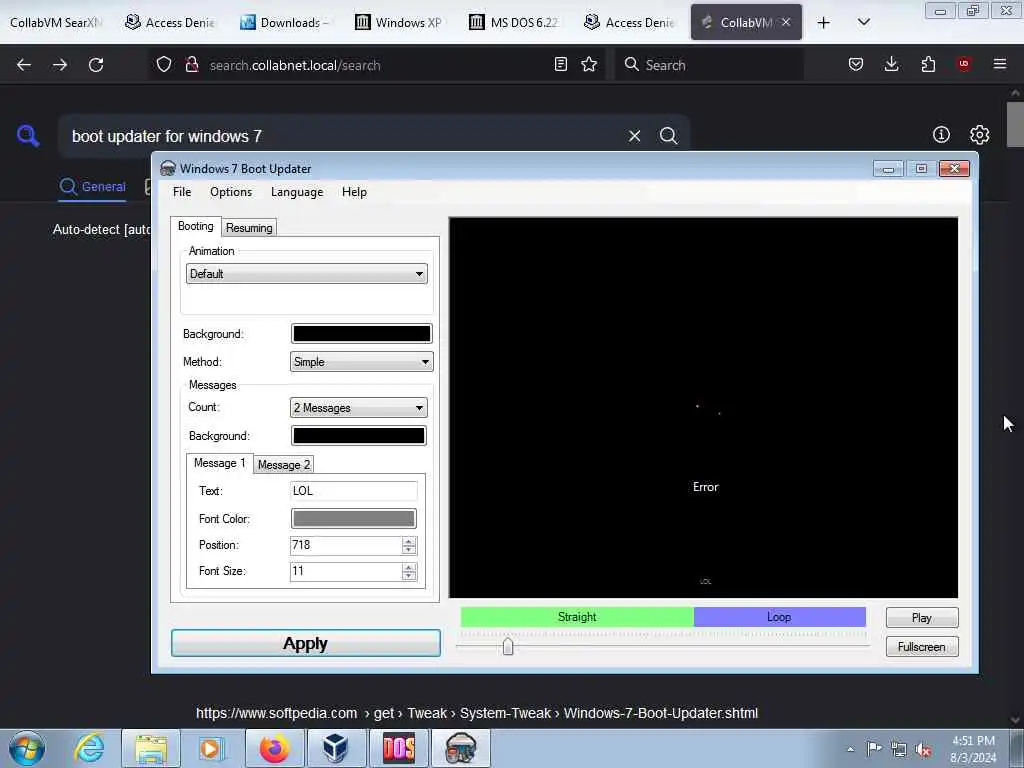Open the Firefox hamburger menu

coord(1000,64)
